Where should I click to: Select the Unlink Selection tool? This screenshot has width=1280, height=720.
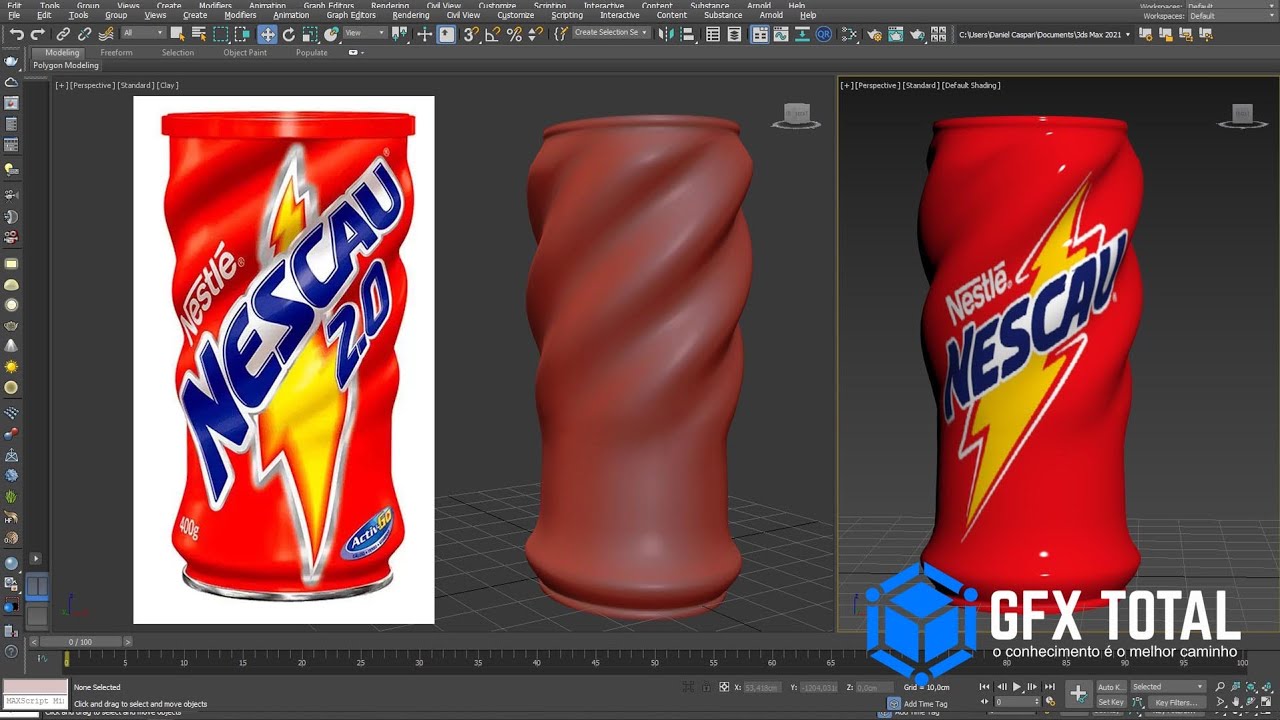[x=85, y=33]
